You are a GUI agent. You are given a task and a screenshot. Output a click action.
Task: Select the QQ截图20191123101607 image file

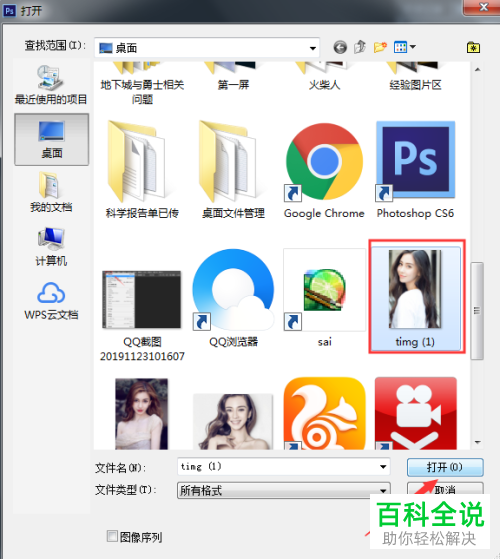point(142,316)
